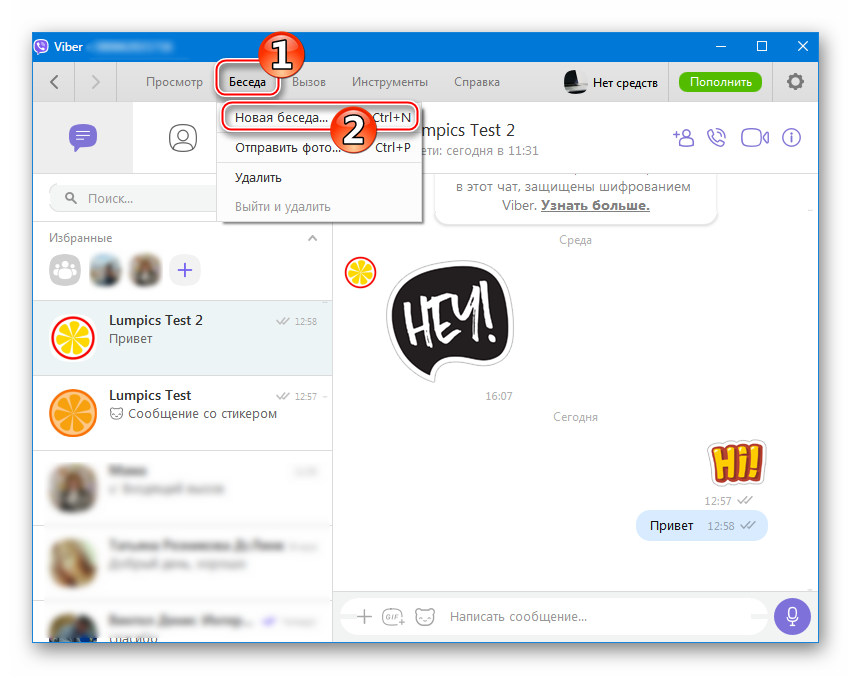Collapse the Избранные favorites section

tap(313, 238)
